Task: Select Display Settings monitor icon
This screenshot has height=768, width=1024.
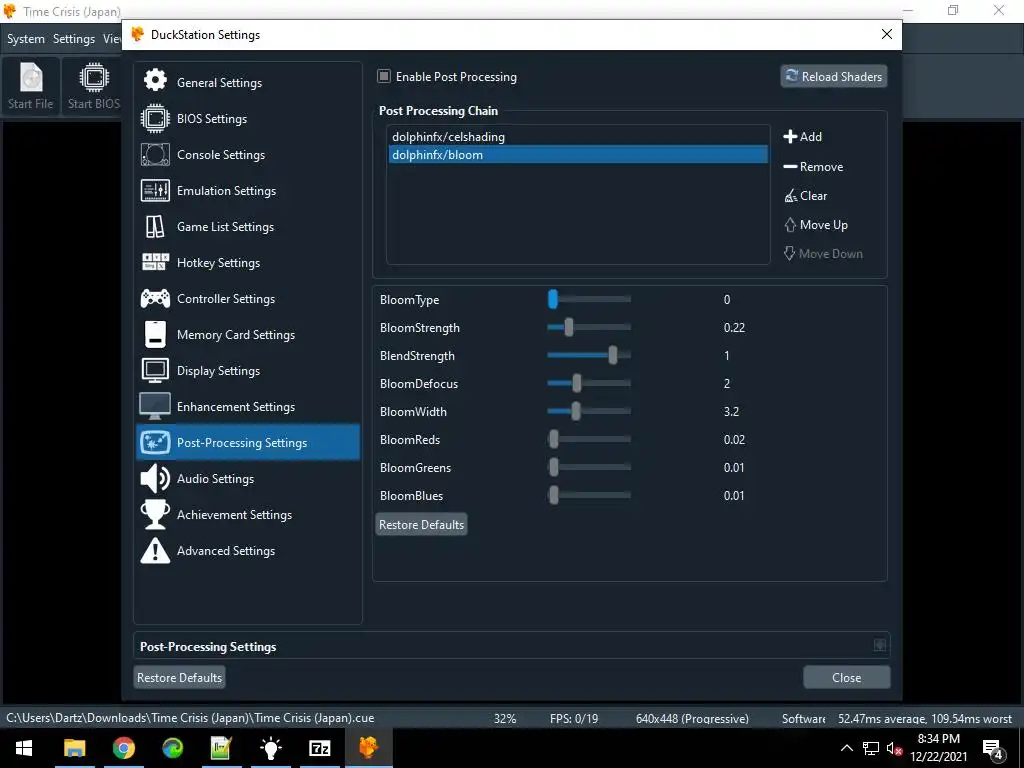Action: pyautogui.click(x=155, y=370)
